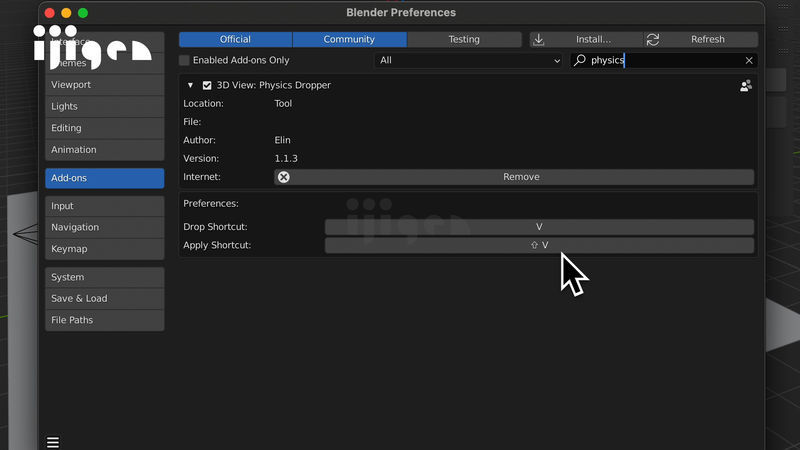Screen dimensions: 800x450
Task: Open the File Paths preferences section
Action: [105, 320]
